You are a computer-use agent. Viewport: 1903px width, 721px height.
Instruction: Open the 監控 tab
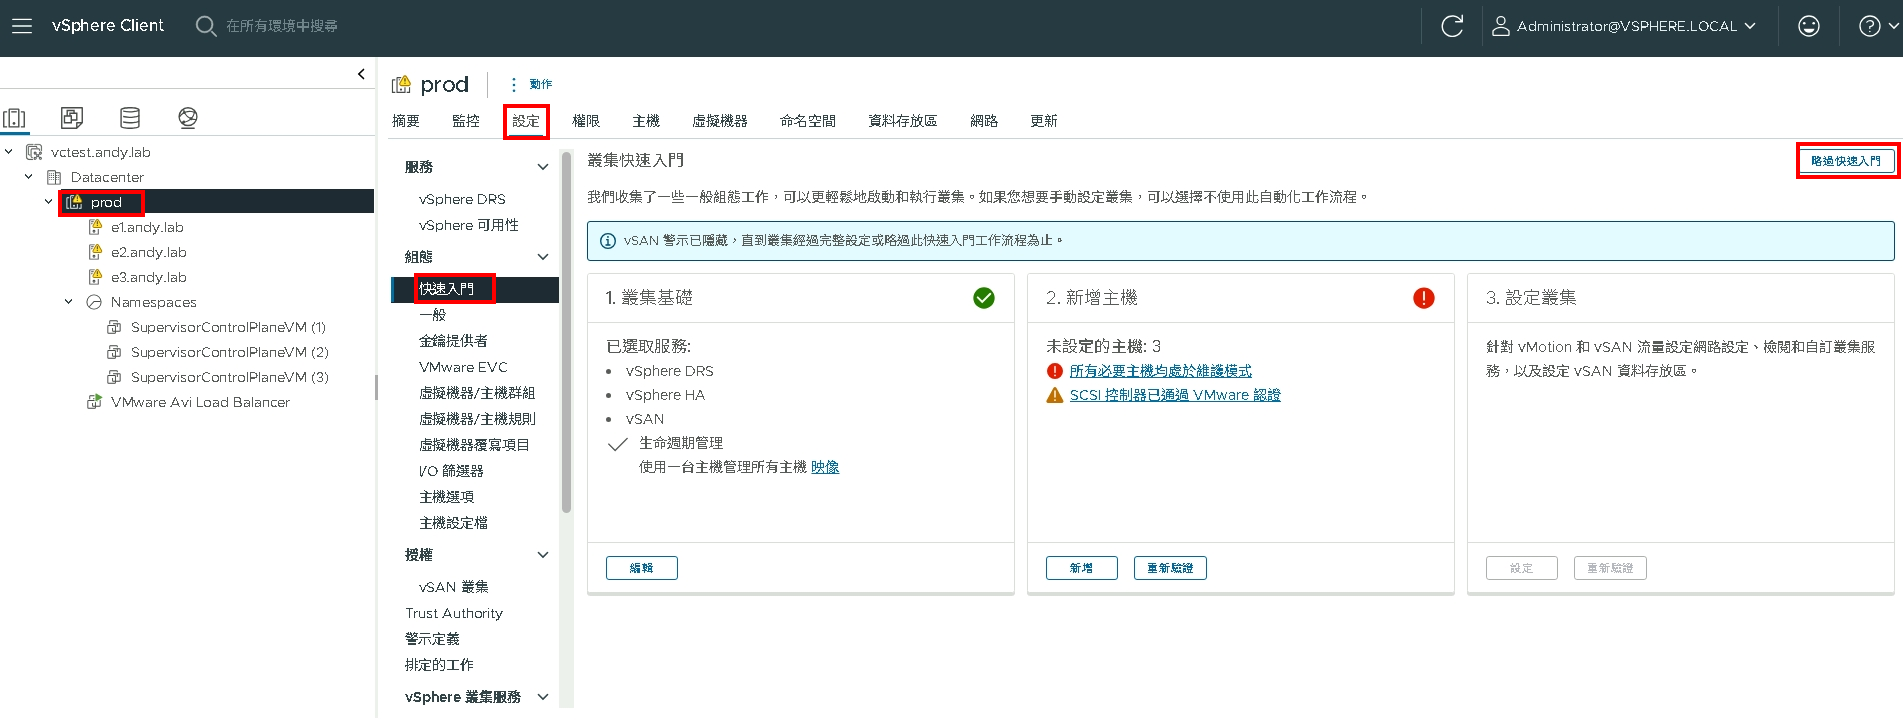coord(466,121)
